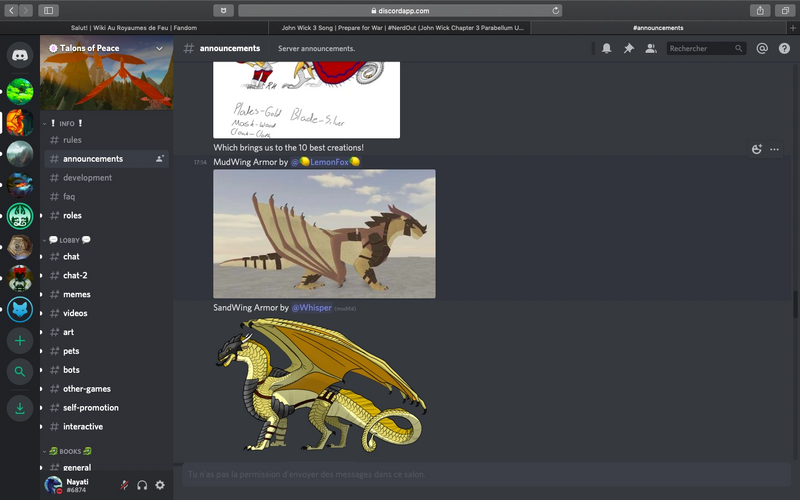
Task: Toggle microphone mute
Action: click(124, 485)
